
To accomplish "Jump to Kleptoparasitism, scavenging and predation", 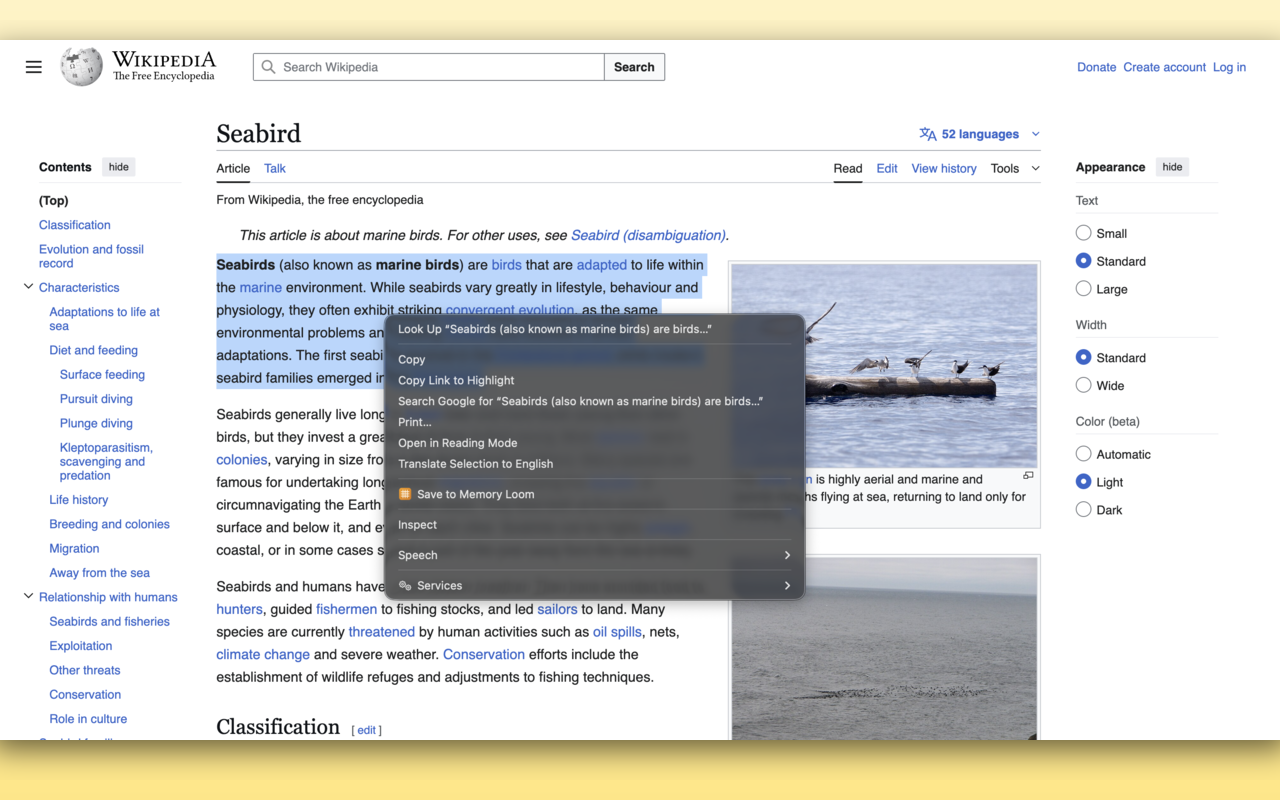I will [x=106, y=461].
